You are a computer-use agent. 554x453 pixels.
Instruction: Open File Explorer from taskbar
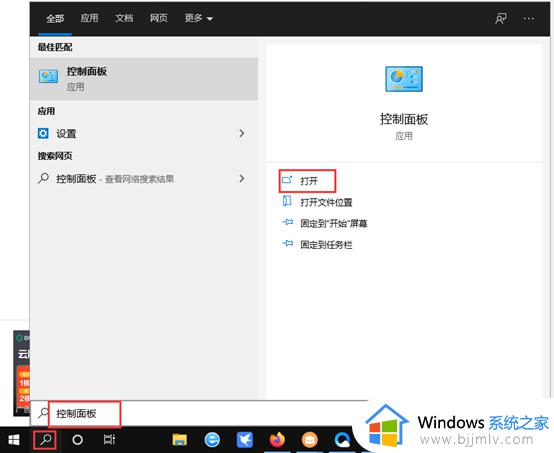(179, 440)
